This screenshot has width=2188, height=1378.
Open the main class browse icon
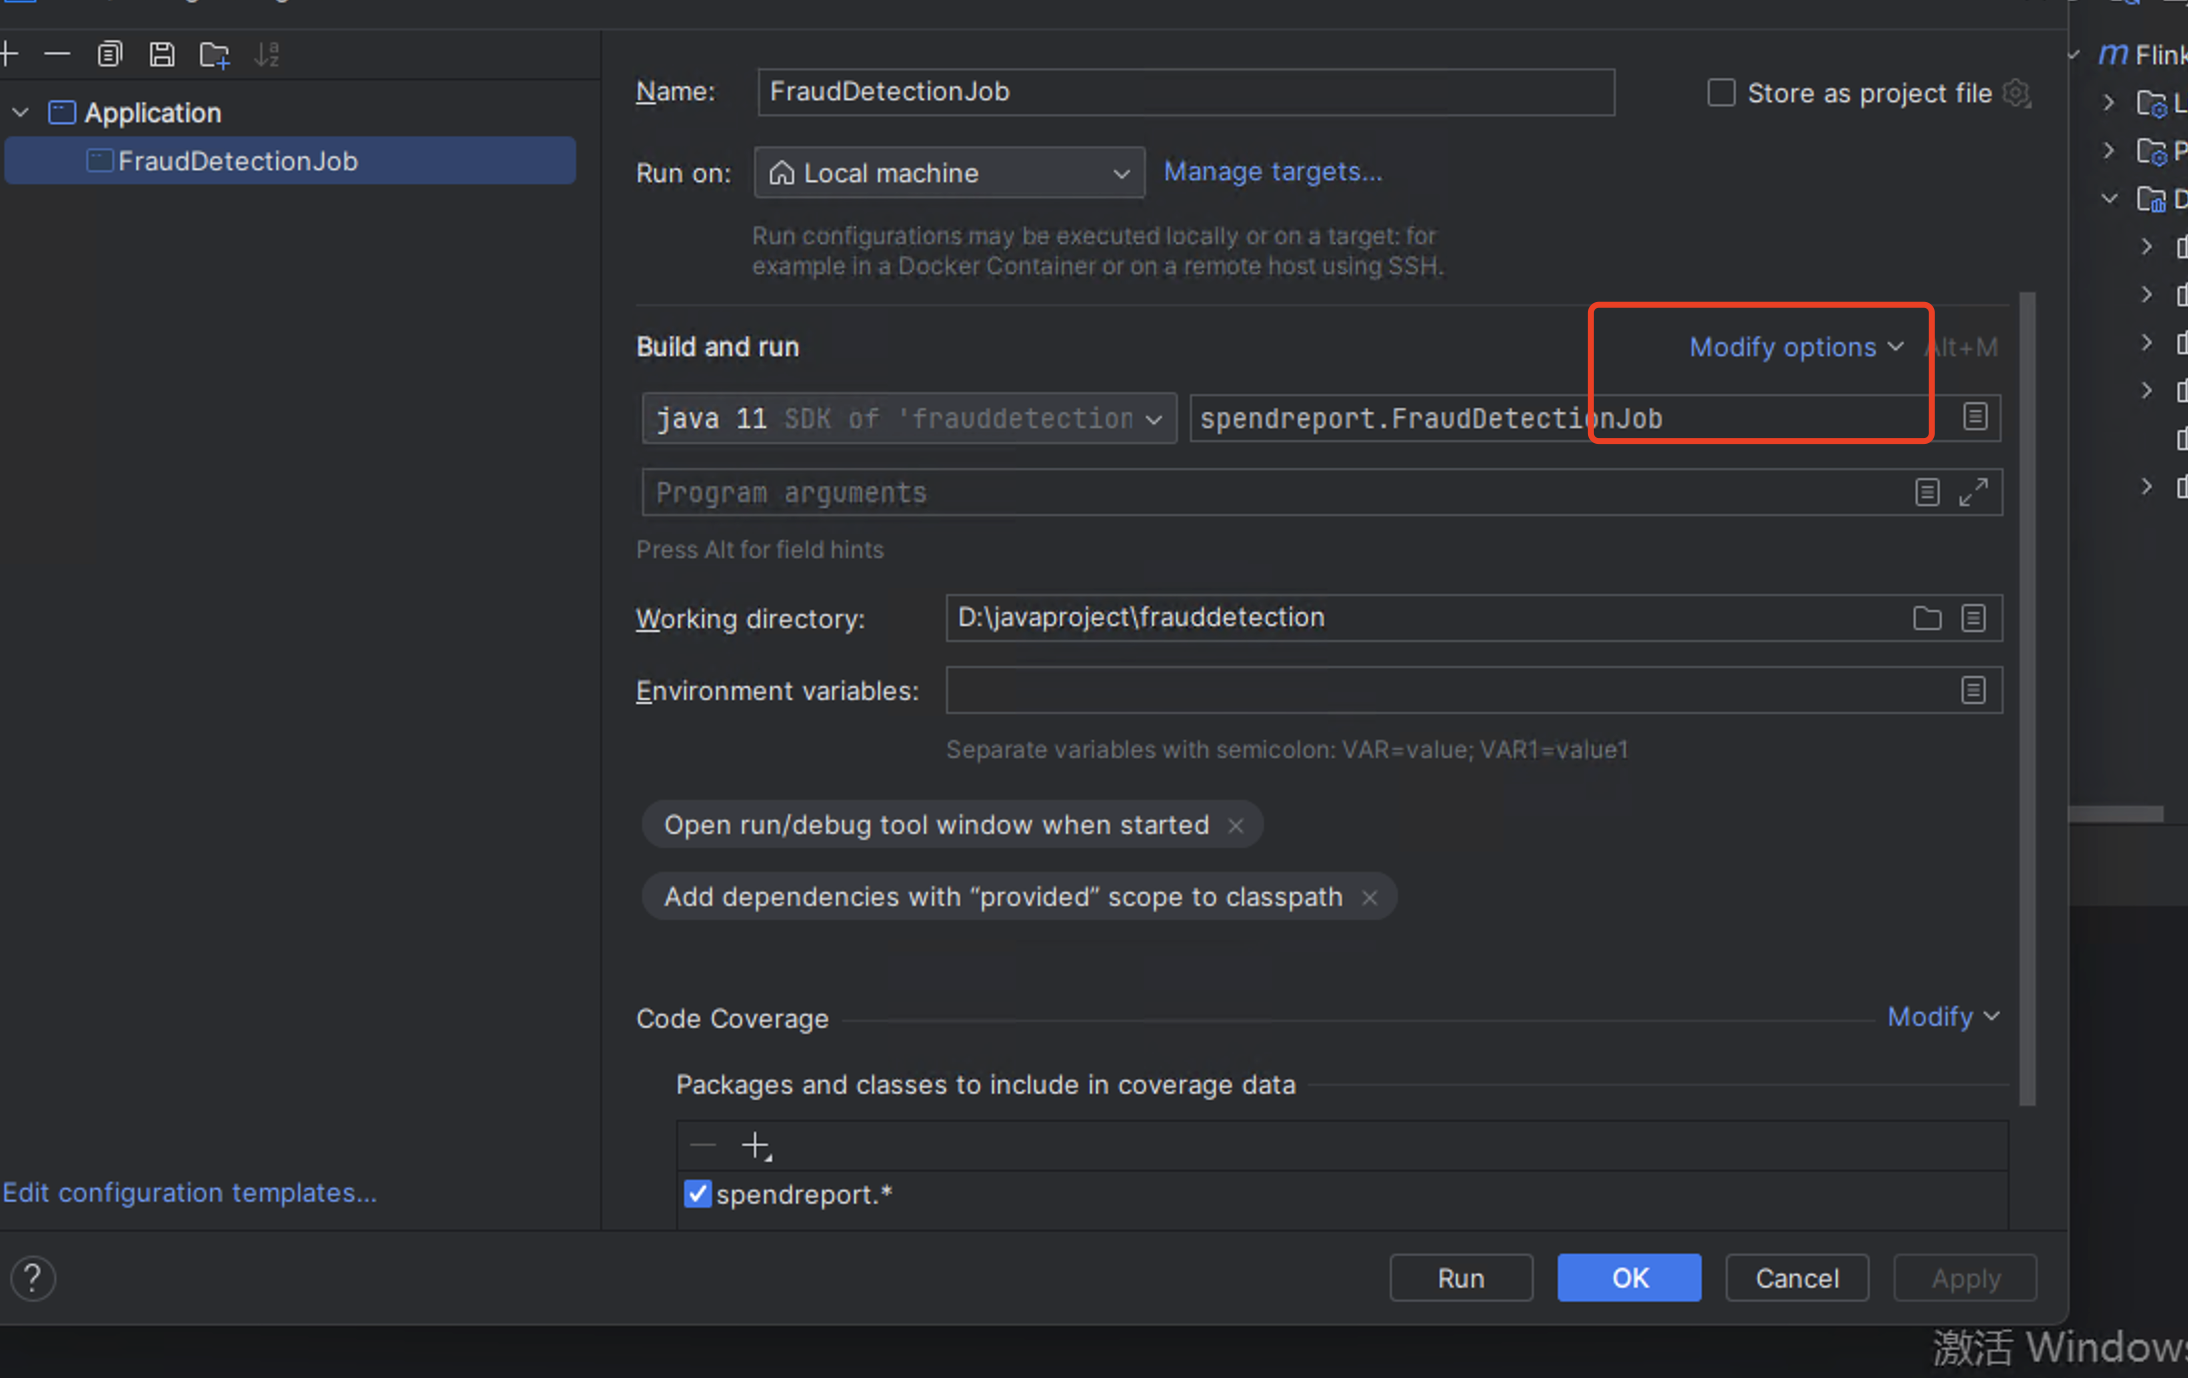tap(1975, 417)
